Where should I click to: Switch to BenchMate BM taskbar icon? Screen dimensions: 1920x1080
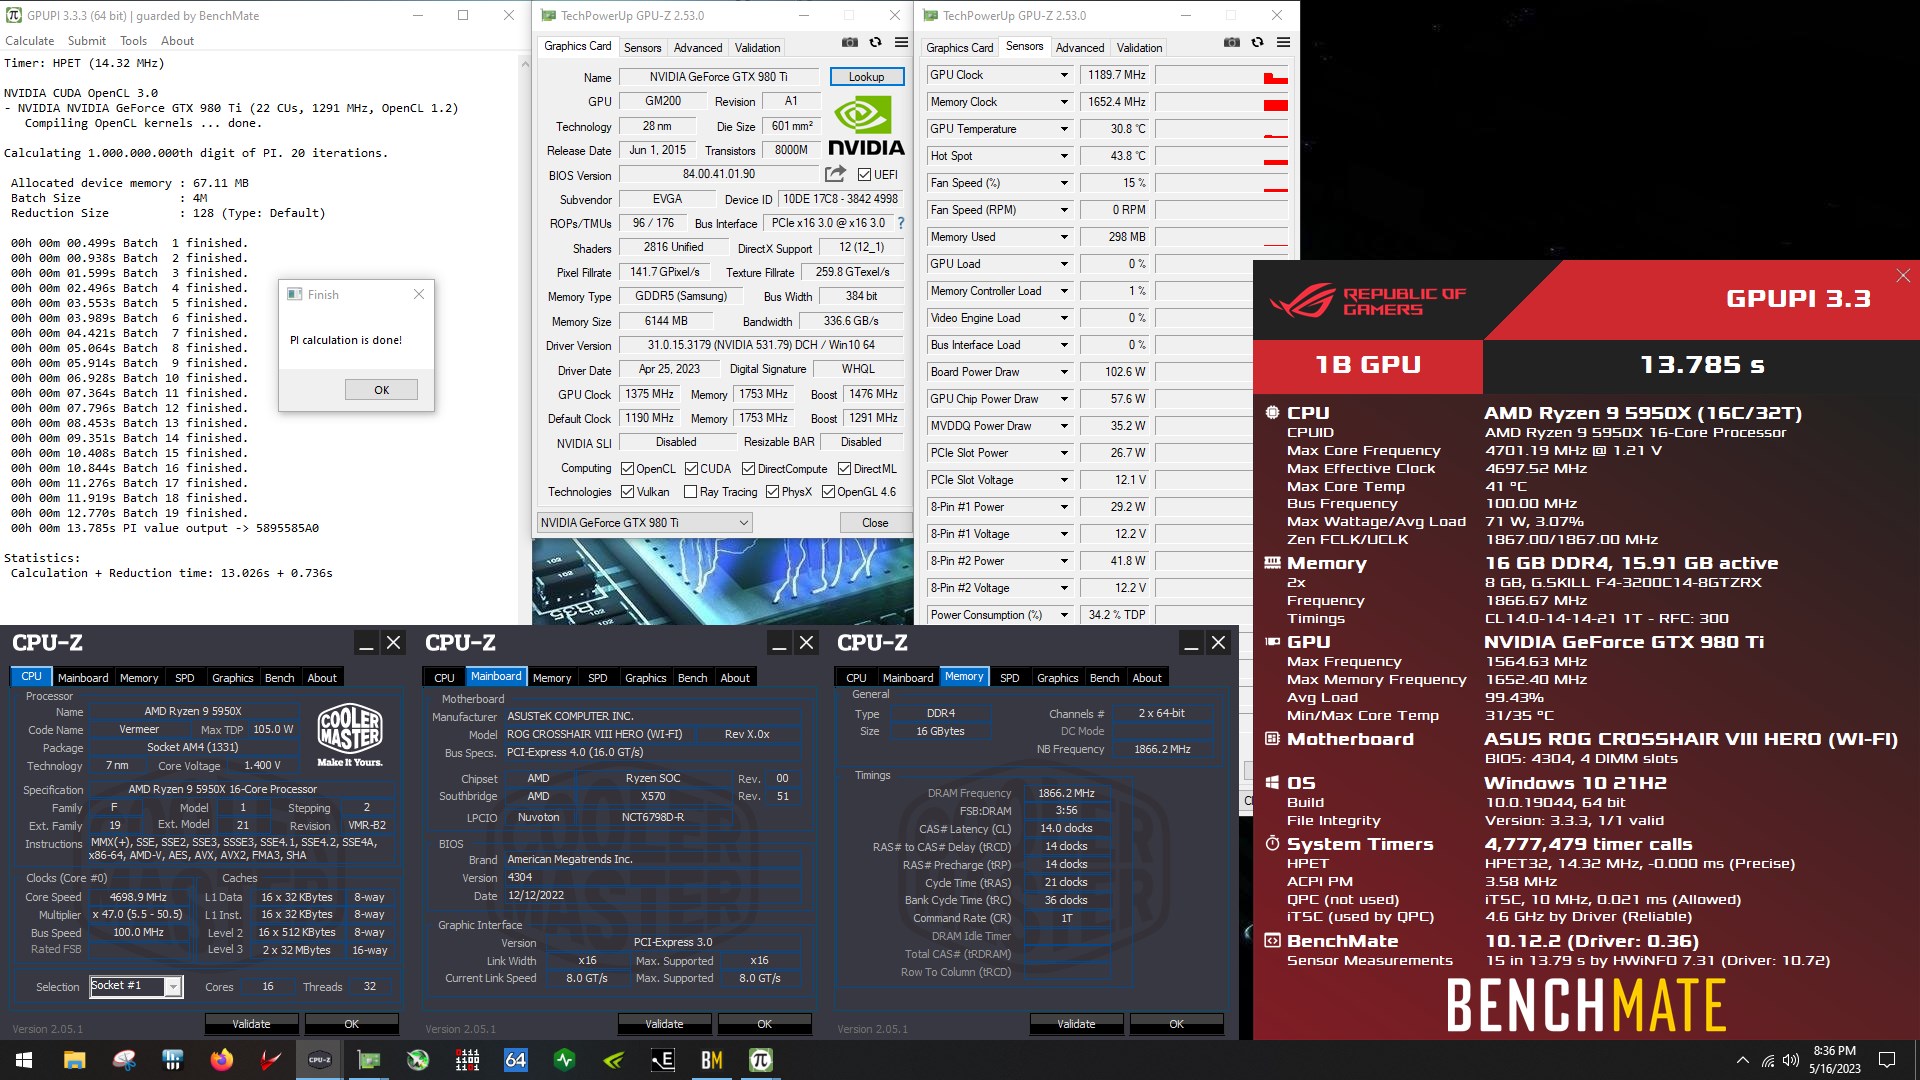(x=712, y=1060)
